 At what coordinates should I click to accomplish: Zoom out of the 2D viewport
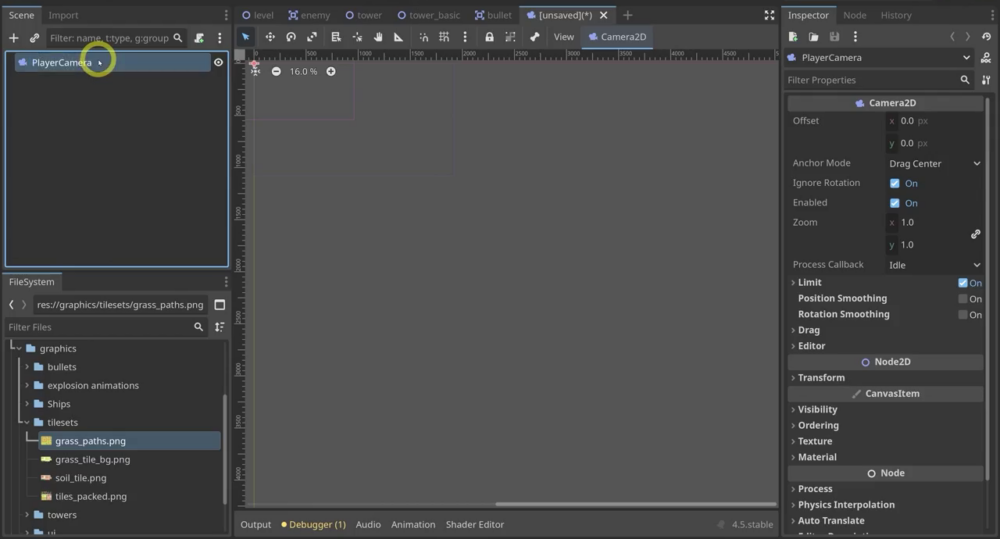[276, 71]
